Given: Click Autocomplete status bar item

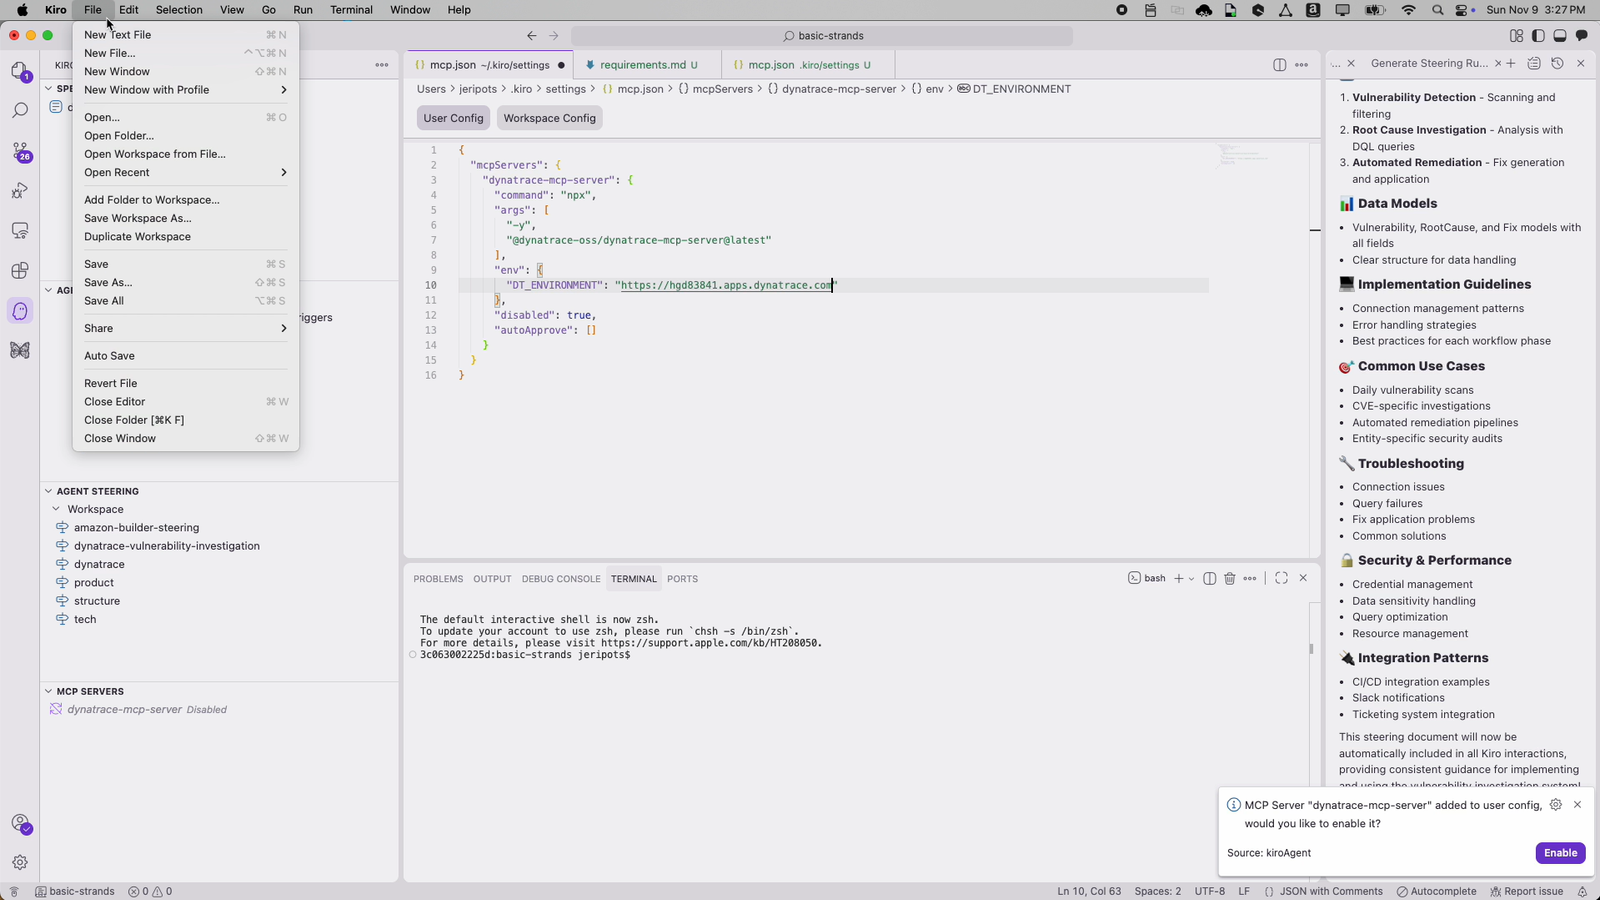Looking at the screenshot, I should pos(1436,891).
